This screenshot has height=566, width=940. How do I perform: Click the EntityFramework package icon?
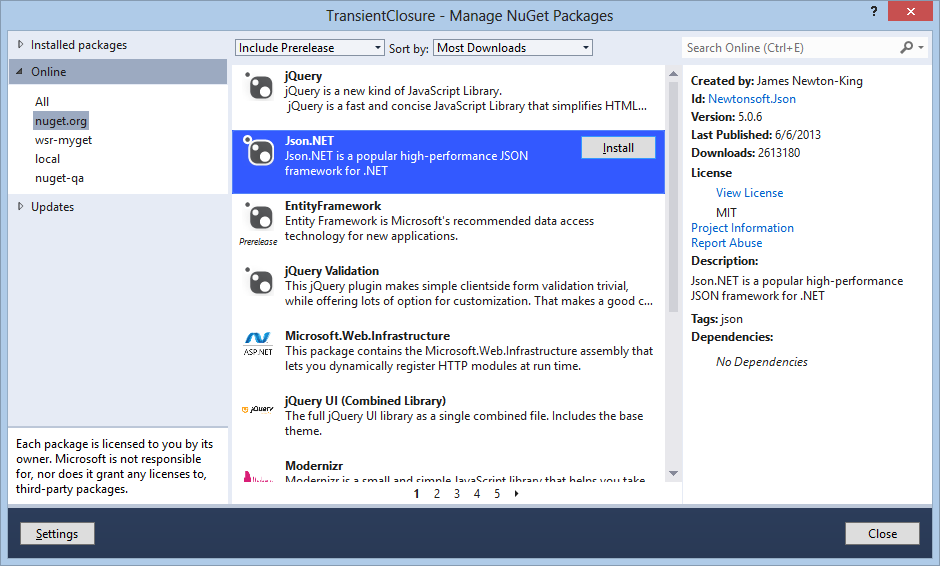[x=260, y=218]
